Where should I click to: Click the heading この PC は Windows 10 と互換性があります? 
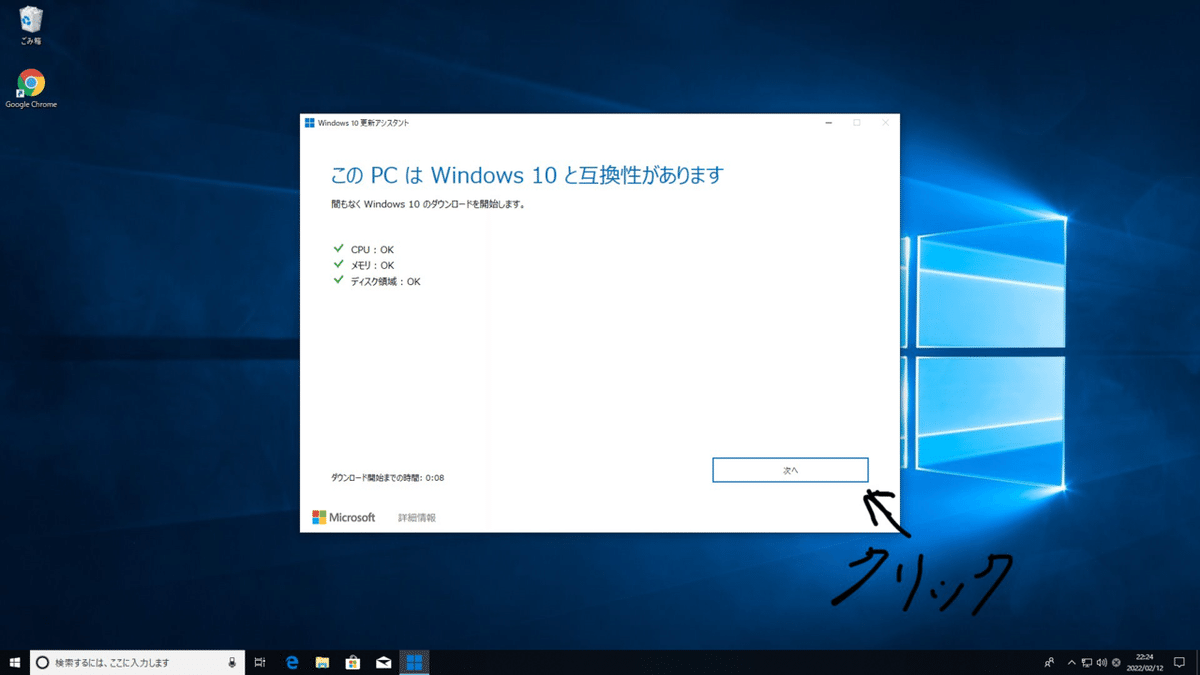[x=527, y=175]
